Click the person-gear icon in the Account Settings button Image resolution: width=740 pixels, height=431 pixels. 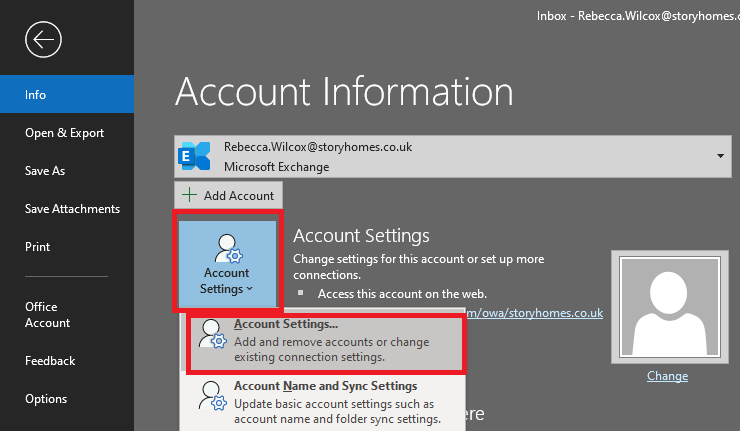point(228,248)
